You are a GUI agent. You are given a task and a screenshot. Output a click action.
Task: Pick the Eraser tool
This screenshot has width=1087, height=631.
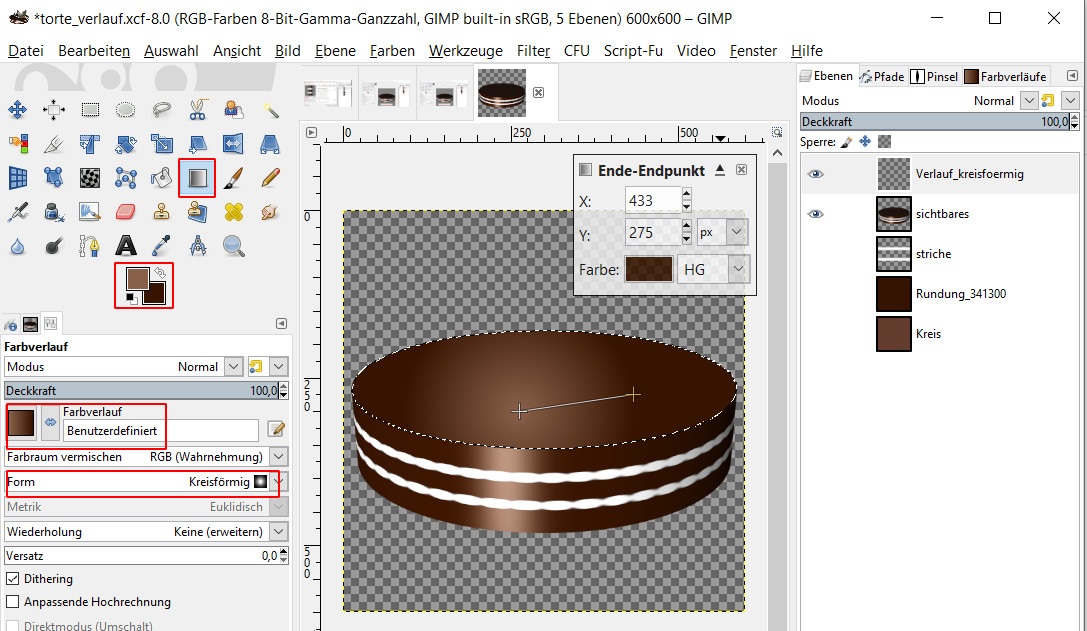point(125,211)
